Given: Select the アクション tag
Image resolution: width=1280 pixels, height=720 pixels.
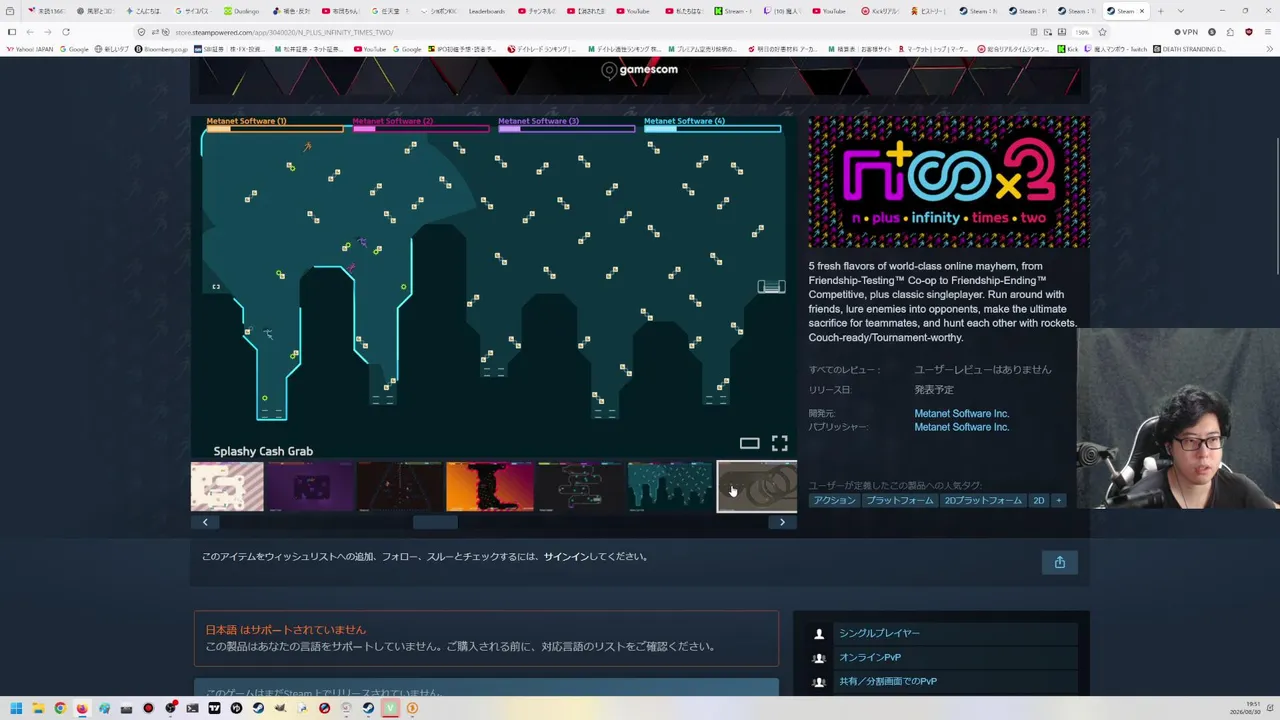Looking at the screenshot, I should (834, 500).
